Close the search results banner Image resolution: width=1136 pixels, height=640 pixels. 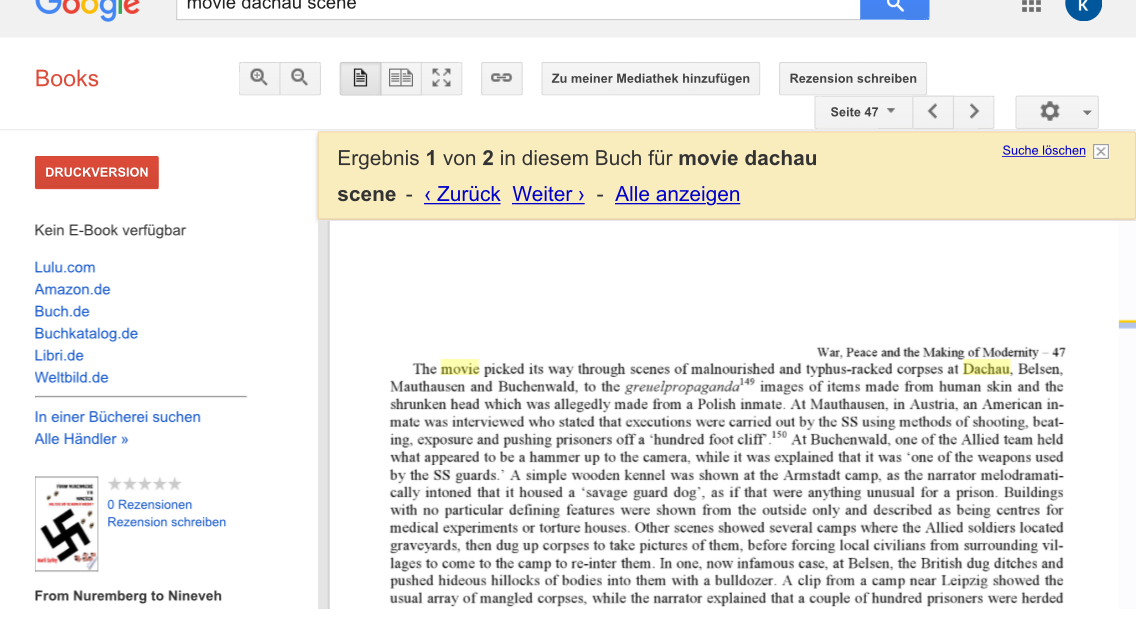1101,152
